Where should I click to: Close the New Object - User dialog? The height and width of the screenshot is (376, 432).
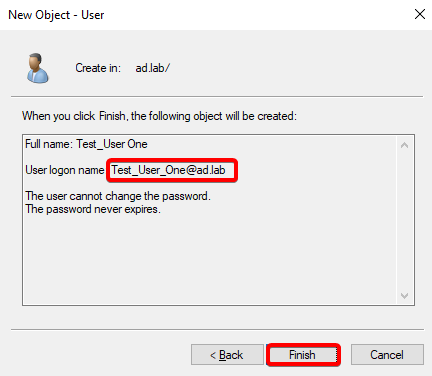(419, 14)
